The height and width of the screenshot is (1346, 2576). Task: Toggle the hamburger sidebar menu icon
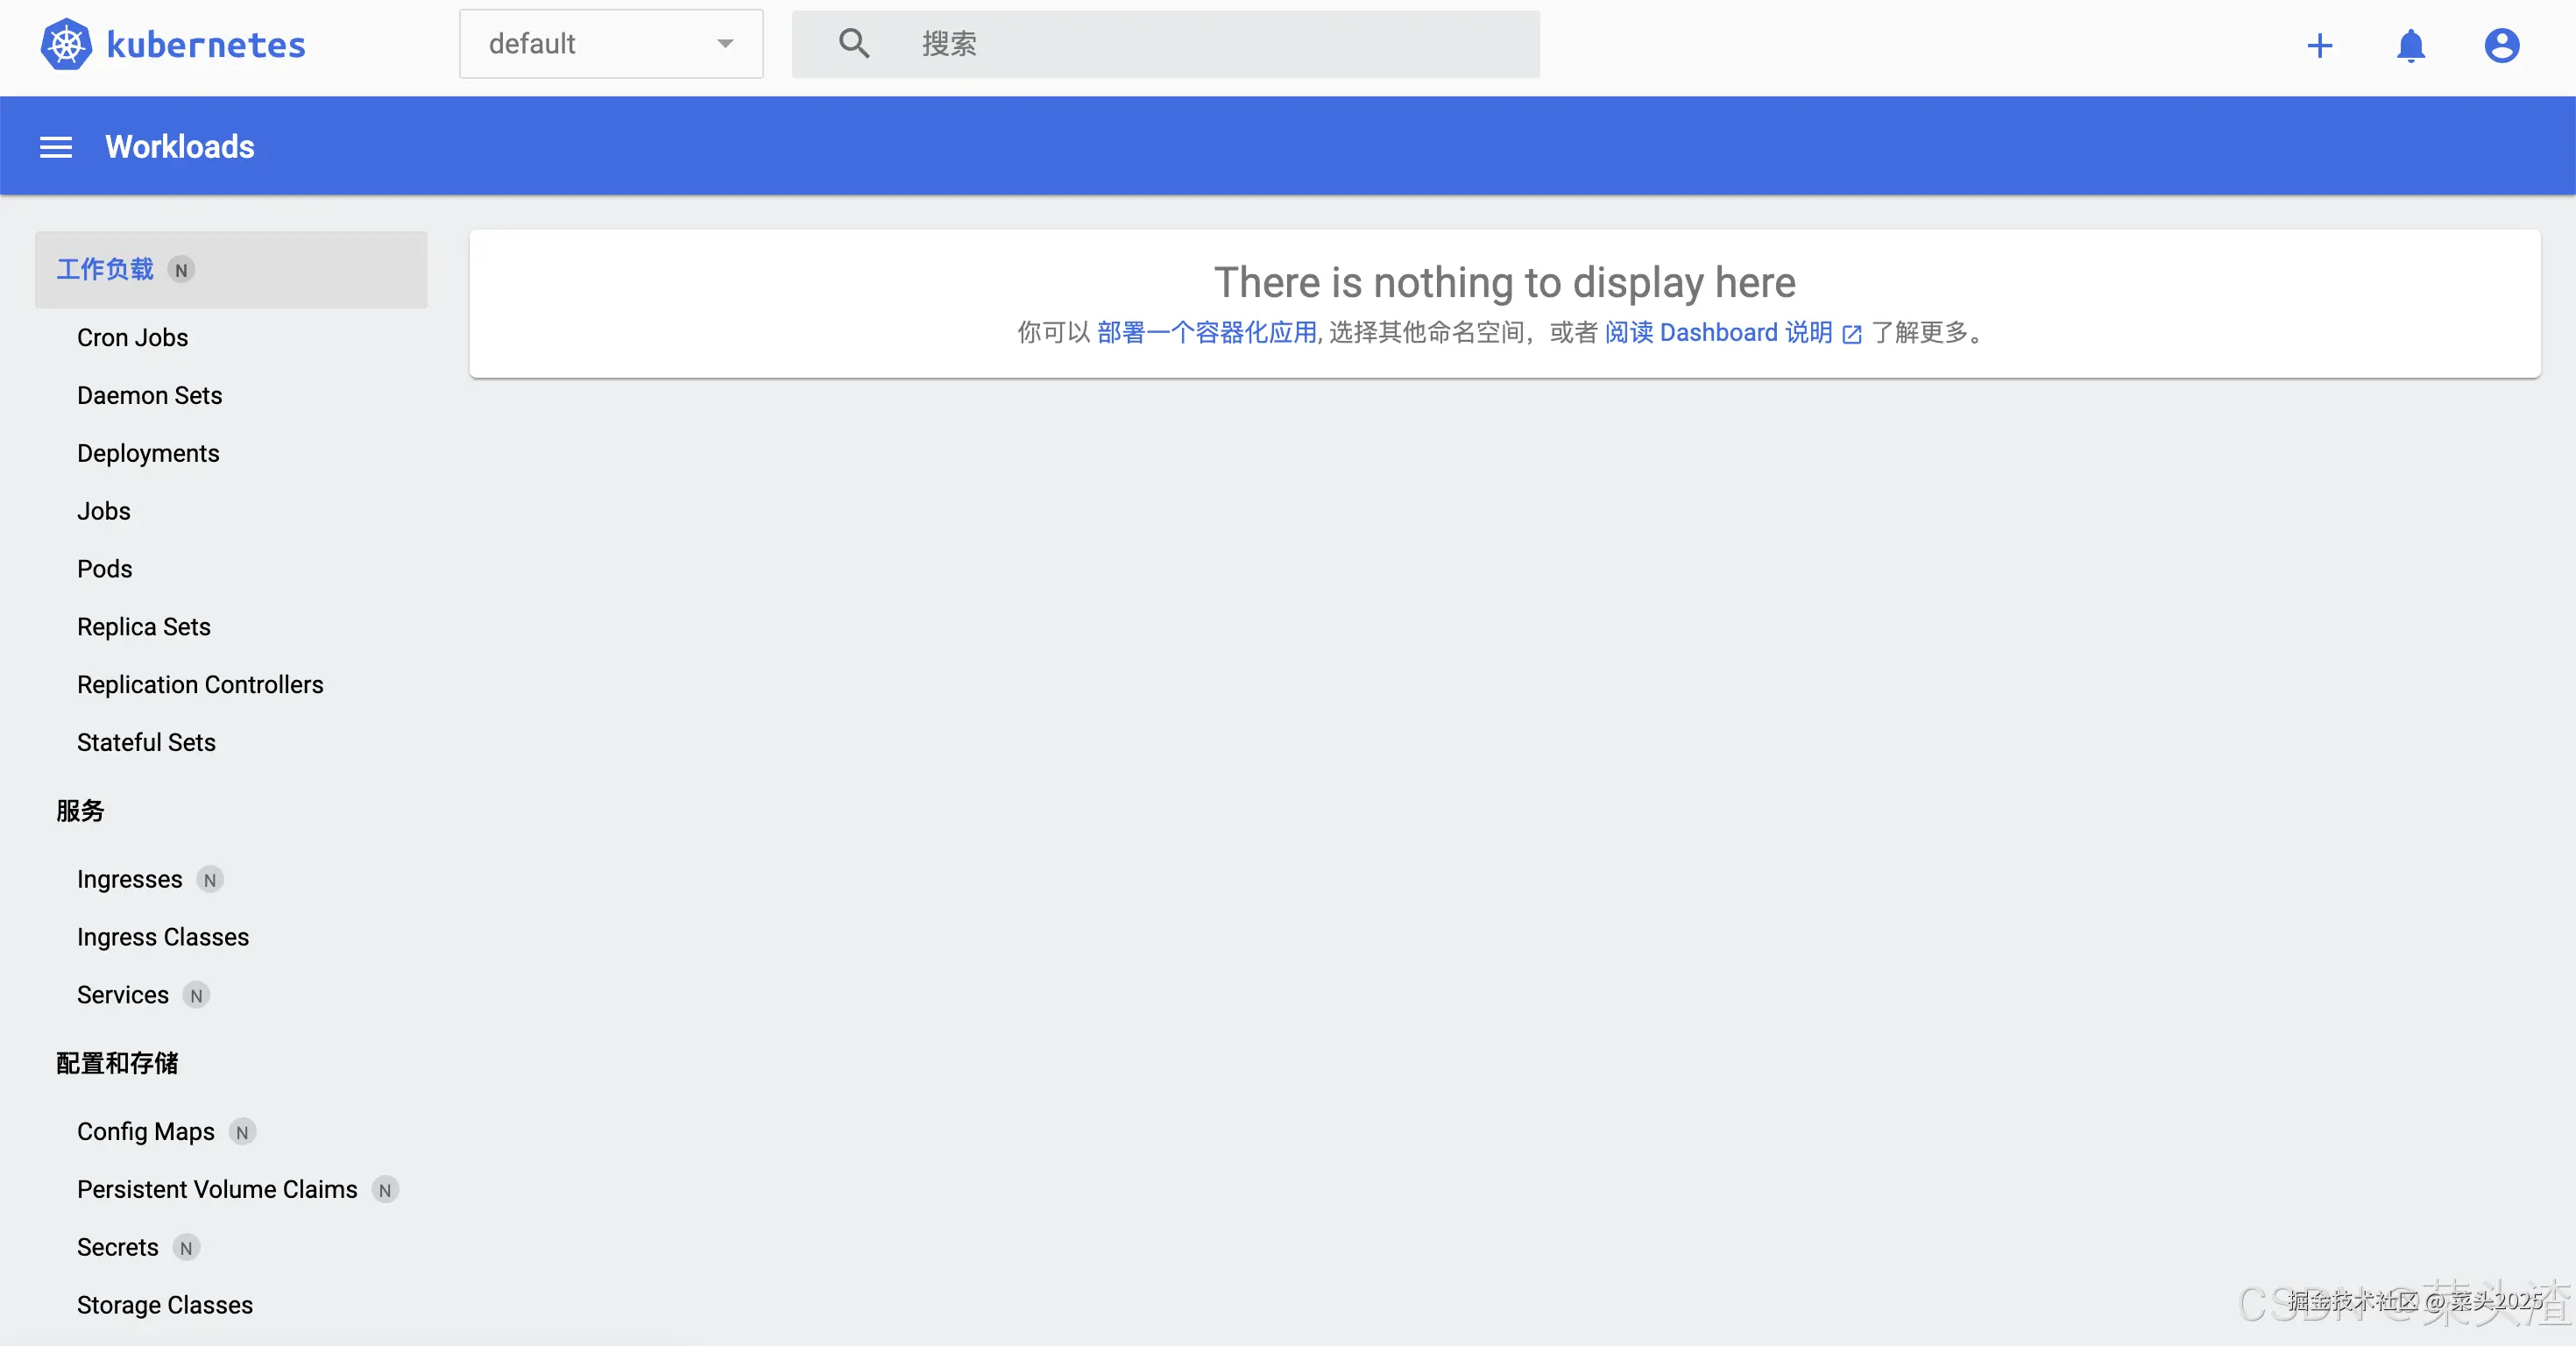coord(56,147)
